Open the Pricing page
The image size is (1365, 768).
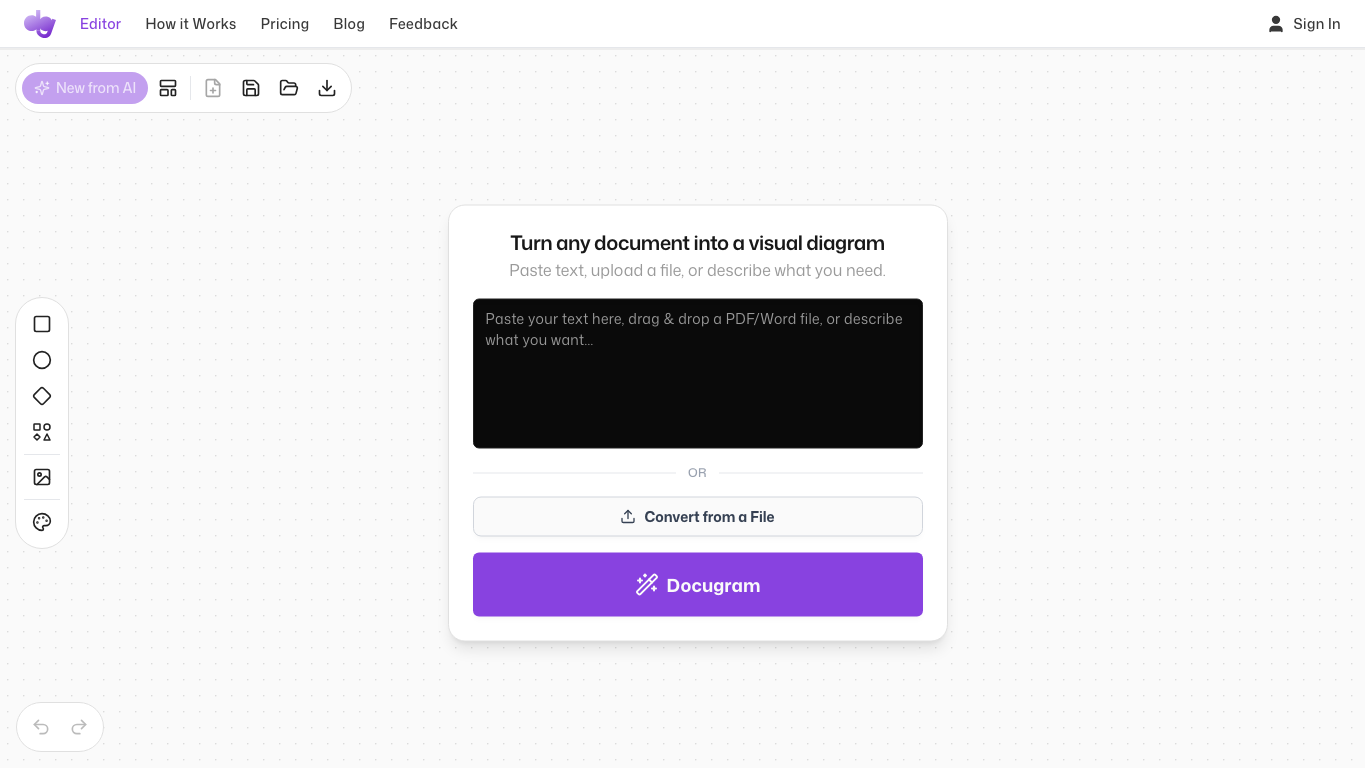285,24
